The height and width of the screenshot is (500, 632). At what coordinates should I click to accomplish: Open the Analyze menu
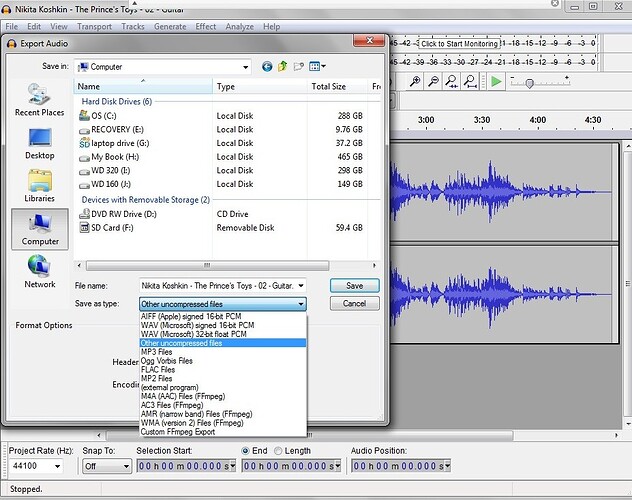[239, 27]
